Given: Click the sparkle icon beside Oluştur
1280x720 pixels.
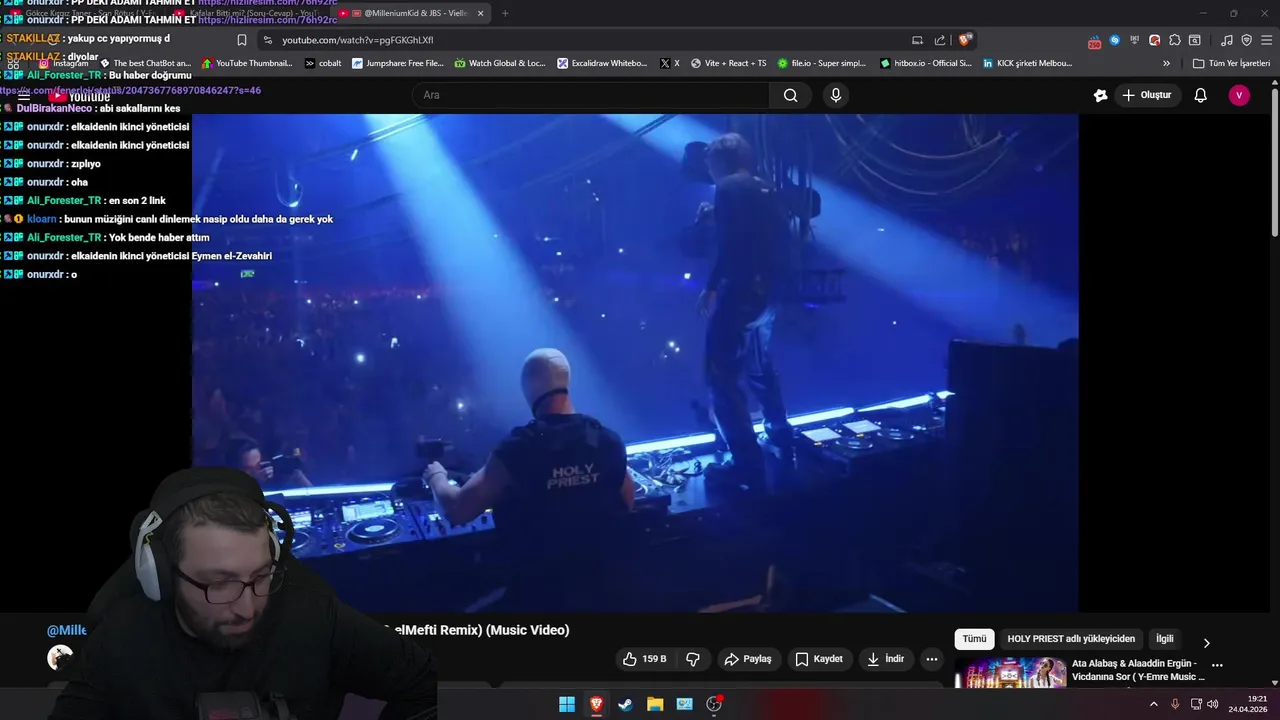Looking at the screenshot, I should [1101, 95].
